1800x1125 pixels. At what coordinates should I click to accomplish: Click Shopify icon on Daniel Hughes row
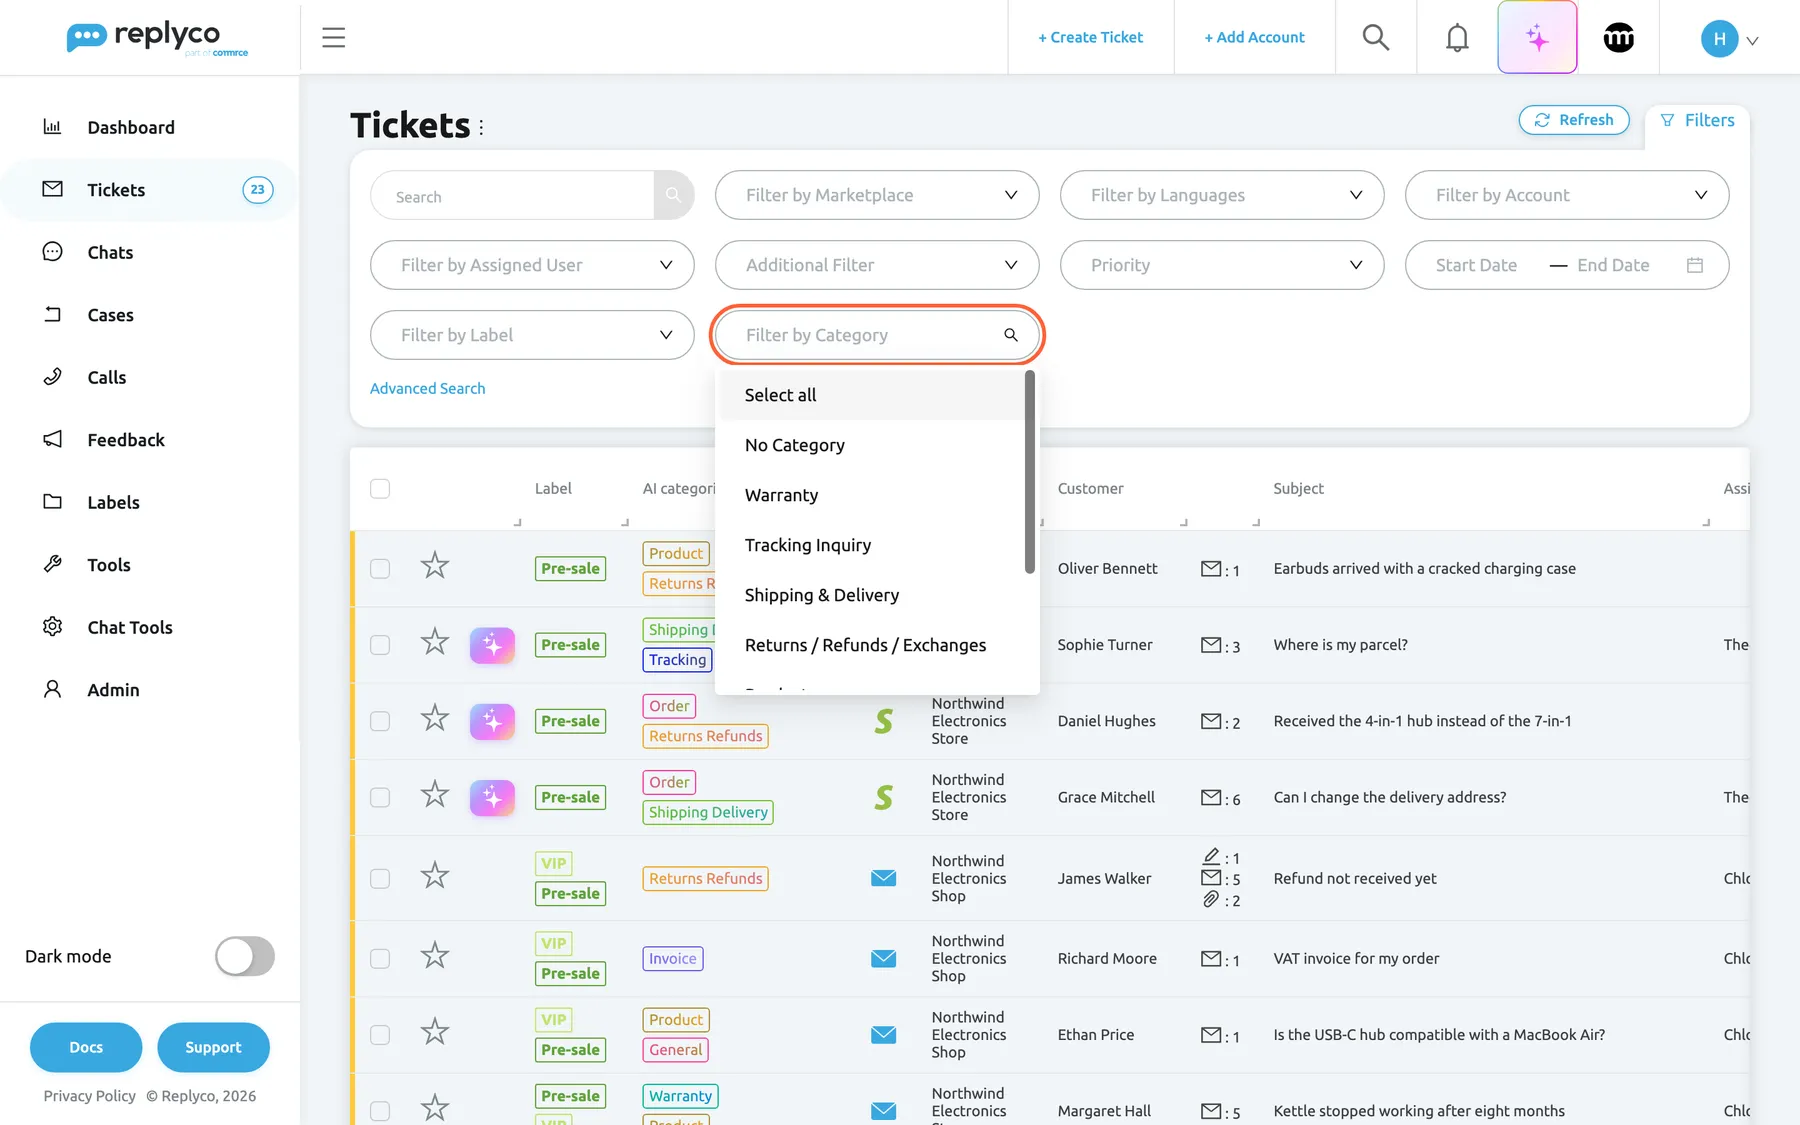[x=883, y=721]
